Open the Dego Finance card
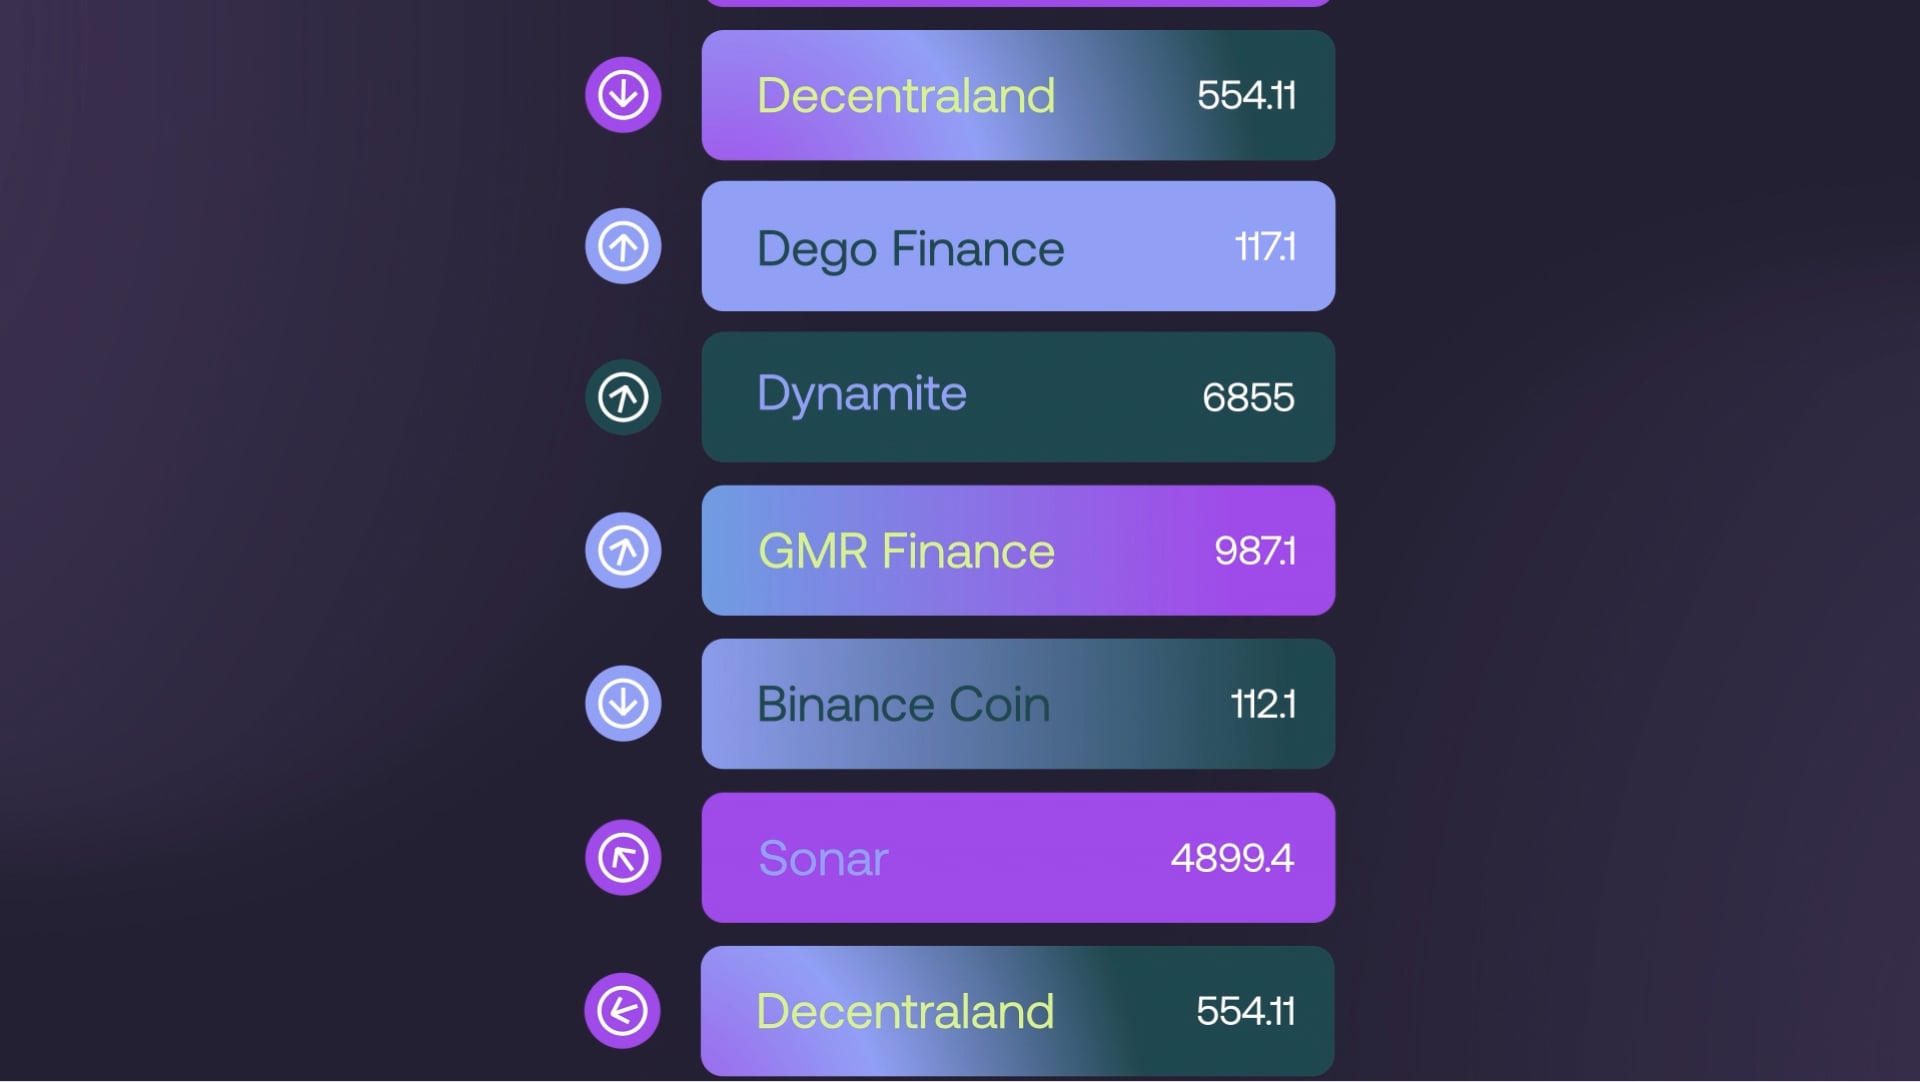The width and height of the screenshot is (1920, 1082). (1017, 246)
